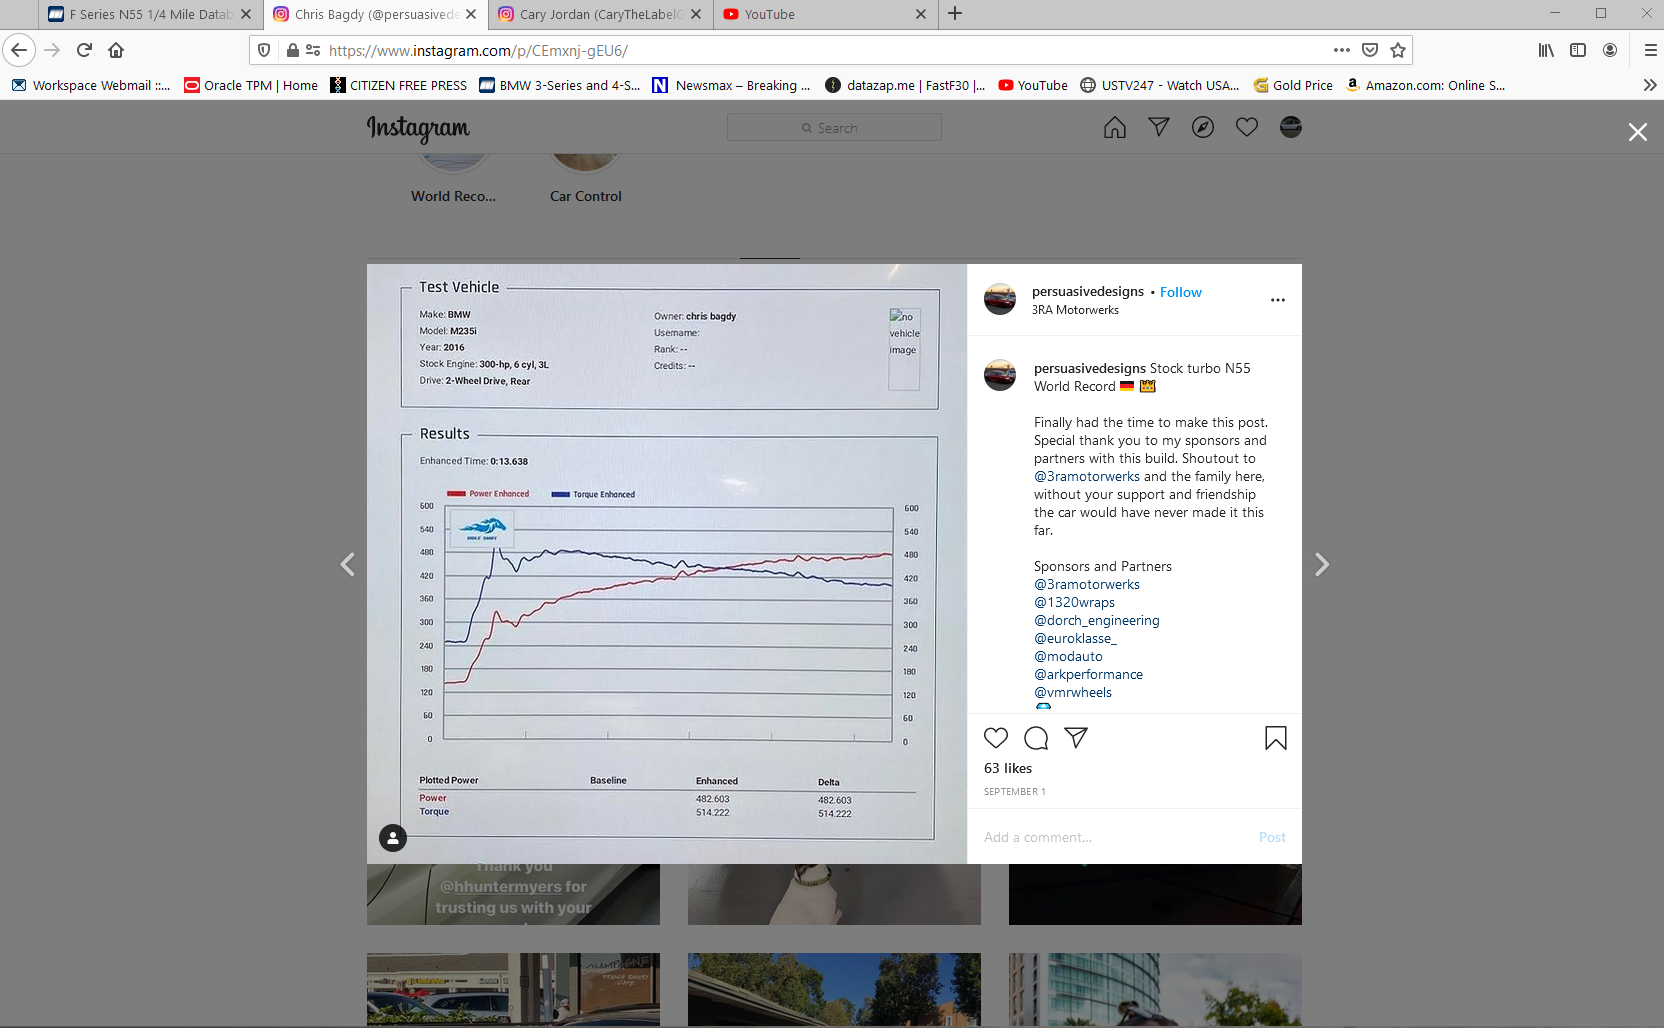The height and width of the screenshot is (1028, 1664).
Task: Close the Chris Bagdy Instagram tab
Action: pos(471,14)
